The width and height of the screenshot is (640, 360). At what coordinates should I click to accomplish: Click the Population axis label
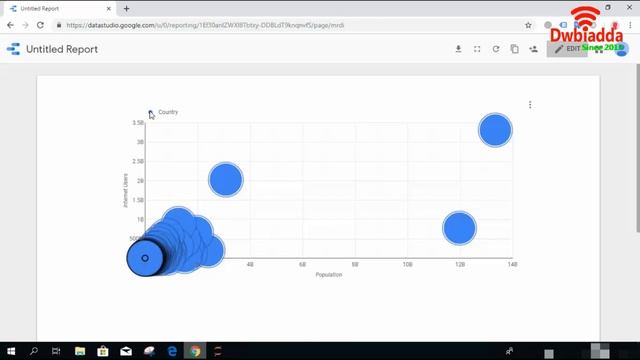329,275
